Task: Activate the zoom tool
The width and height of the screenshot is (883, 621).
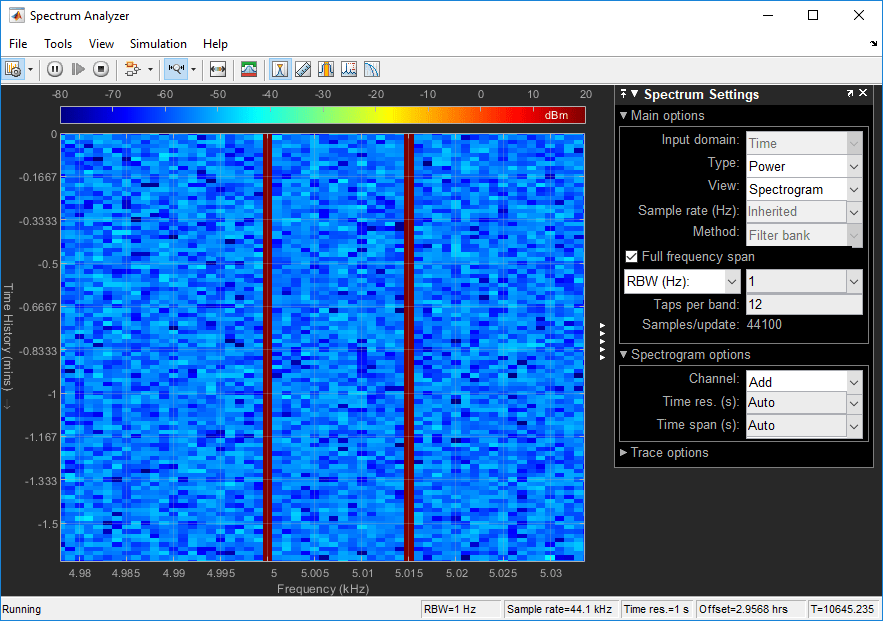Action: [176, 69]
